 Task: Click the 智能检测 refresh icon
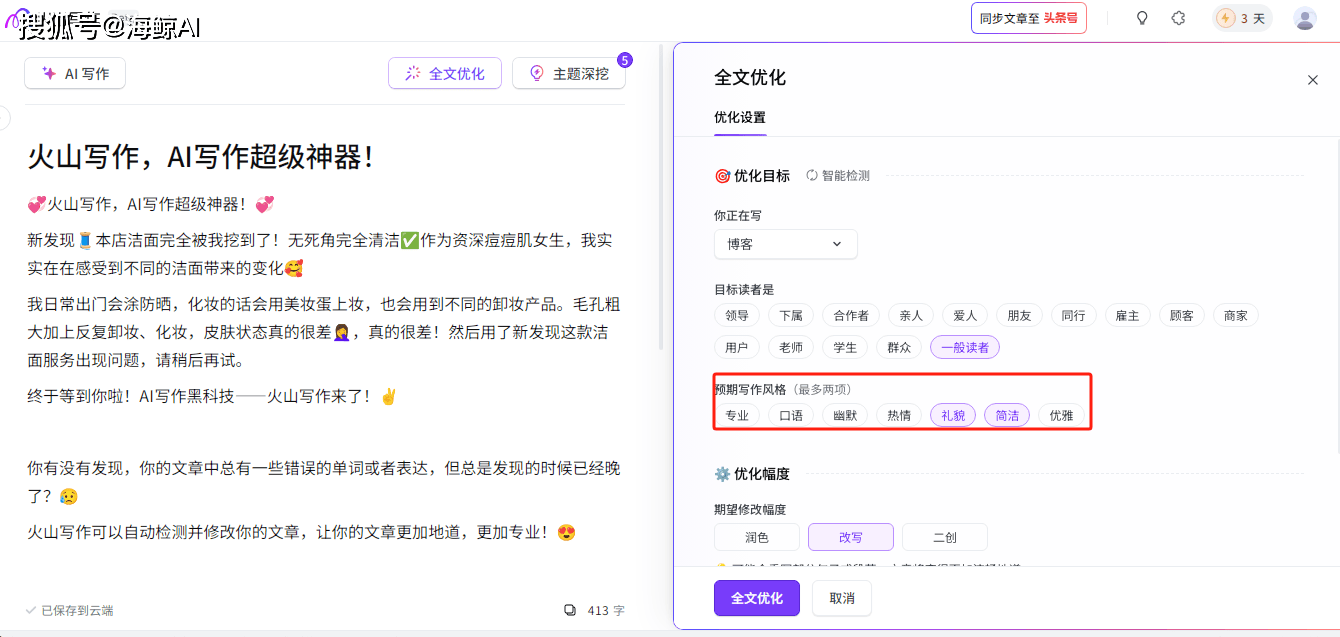[x=812, y=176]
